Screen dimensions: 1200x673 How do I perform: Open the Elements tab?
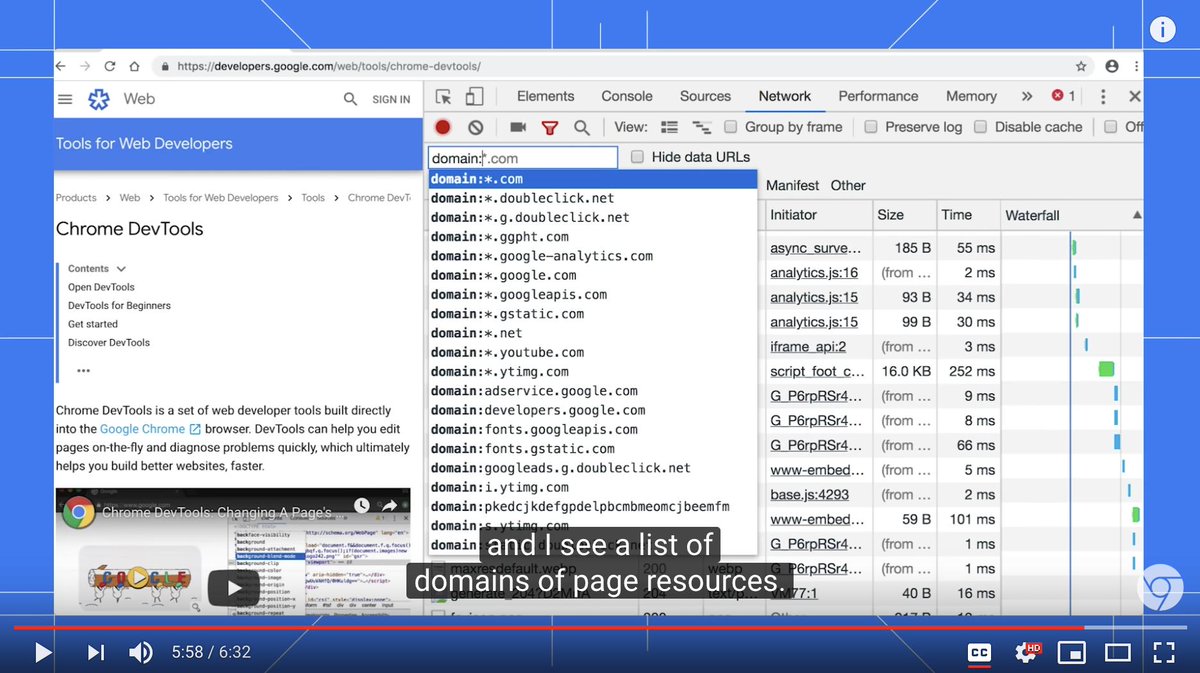point(545,96)
